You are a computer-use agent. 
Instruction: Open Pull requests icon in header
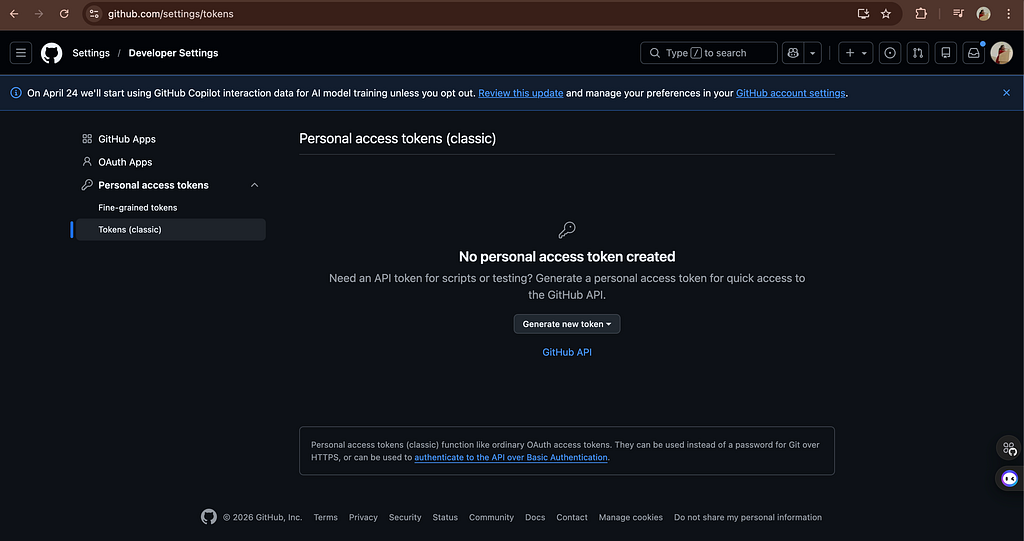(918, 53)
